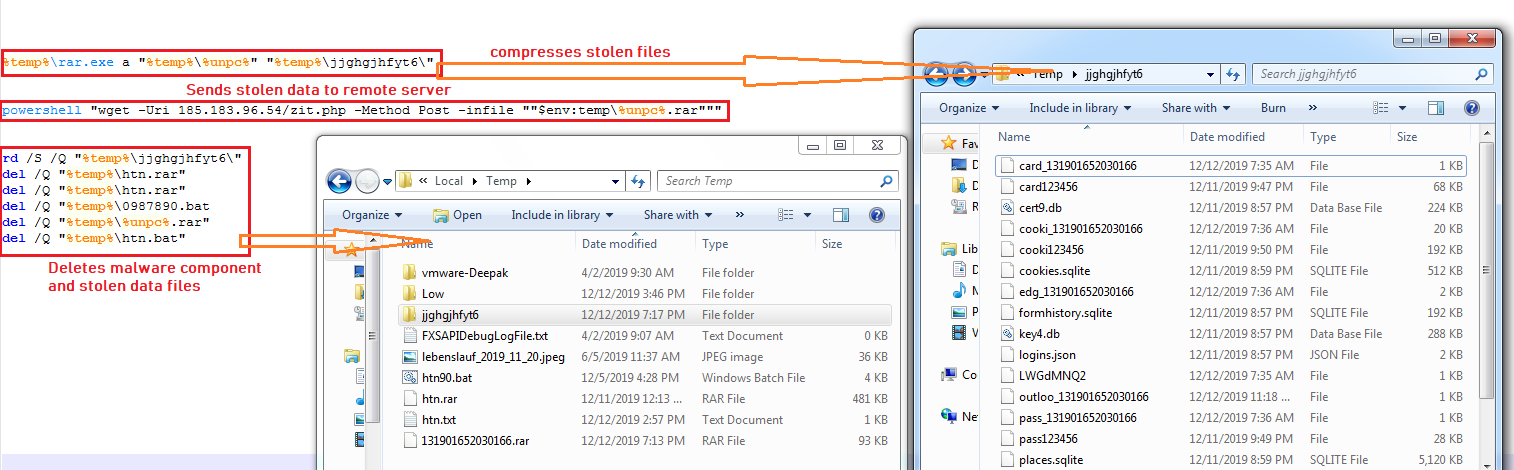Refresh the jjghgjhfyt6 folder address bar
This screenshot has height=470, width=1514.
1234,74
